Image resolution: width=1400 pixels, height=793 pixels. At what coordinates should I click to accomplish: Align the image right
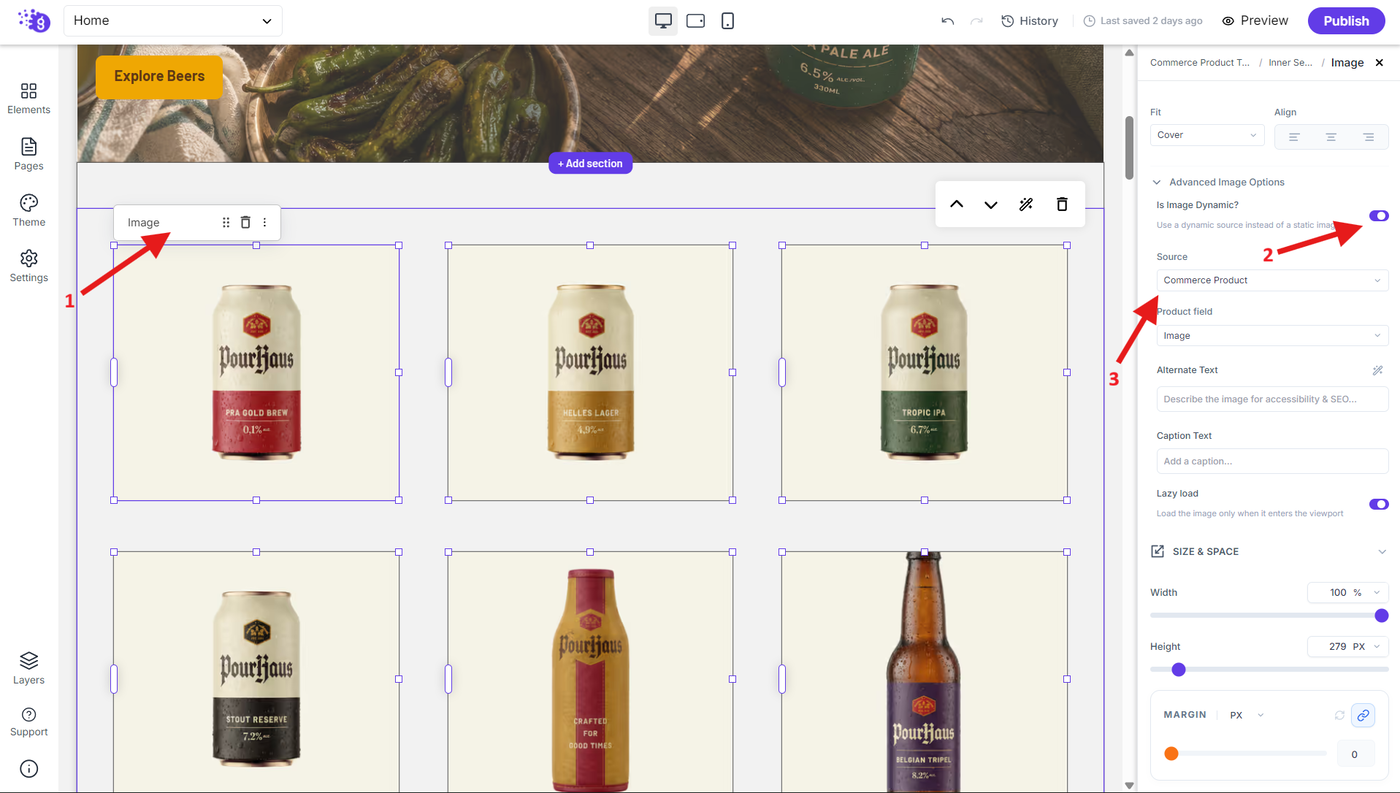click(x=1368, y=136)
